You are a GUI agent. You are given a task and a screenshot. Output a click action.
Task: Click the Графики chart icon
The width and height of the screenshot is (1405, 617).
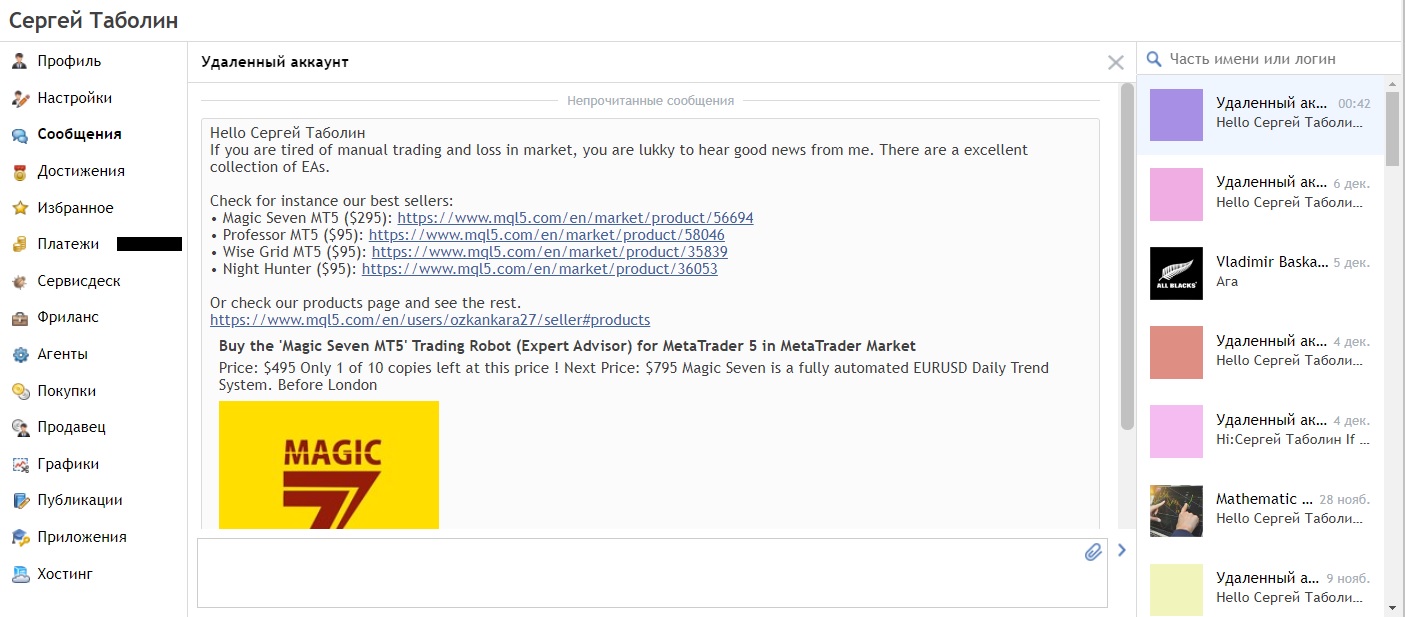pos(20,464)
